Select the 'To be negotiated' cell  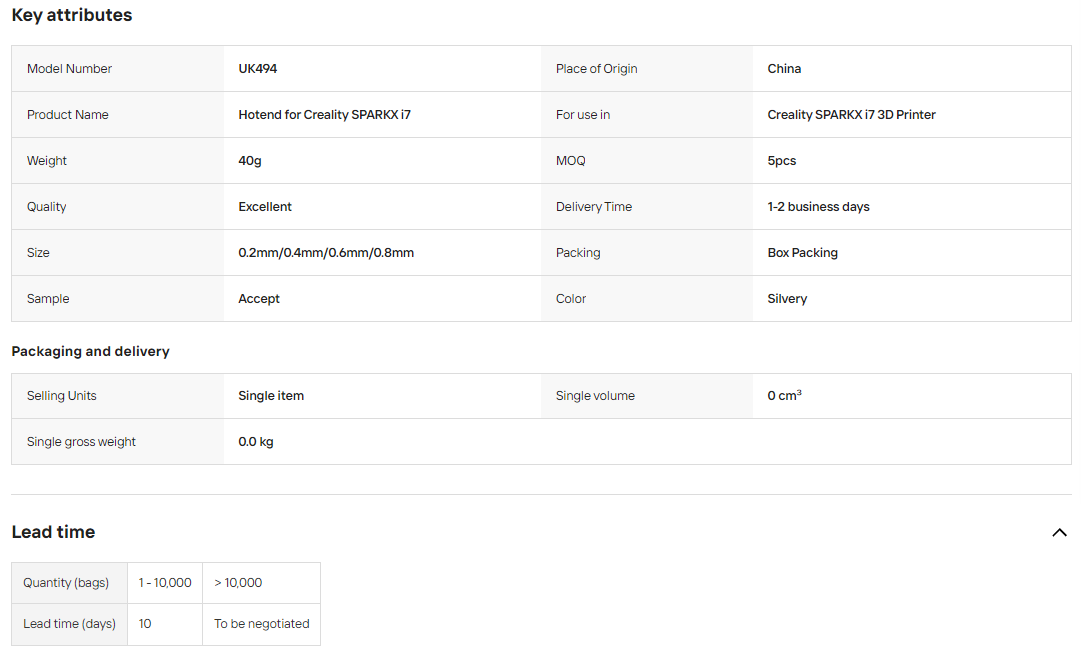click(x=261, y=624)
